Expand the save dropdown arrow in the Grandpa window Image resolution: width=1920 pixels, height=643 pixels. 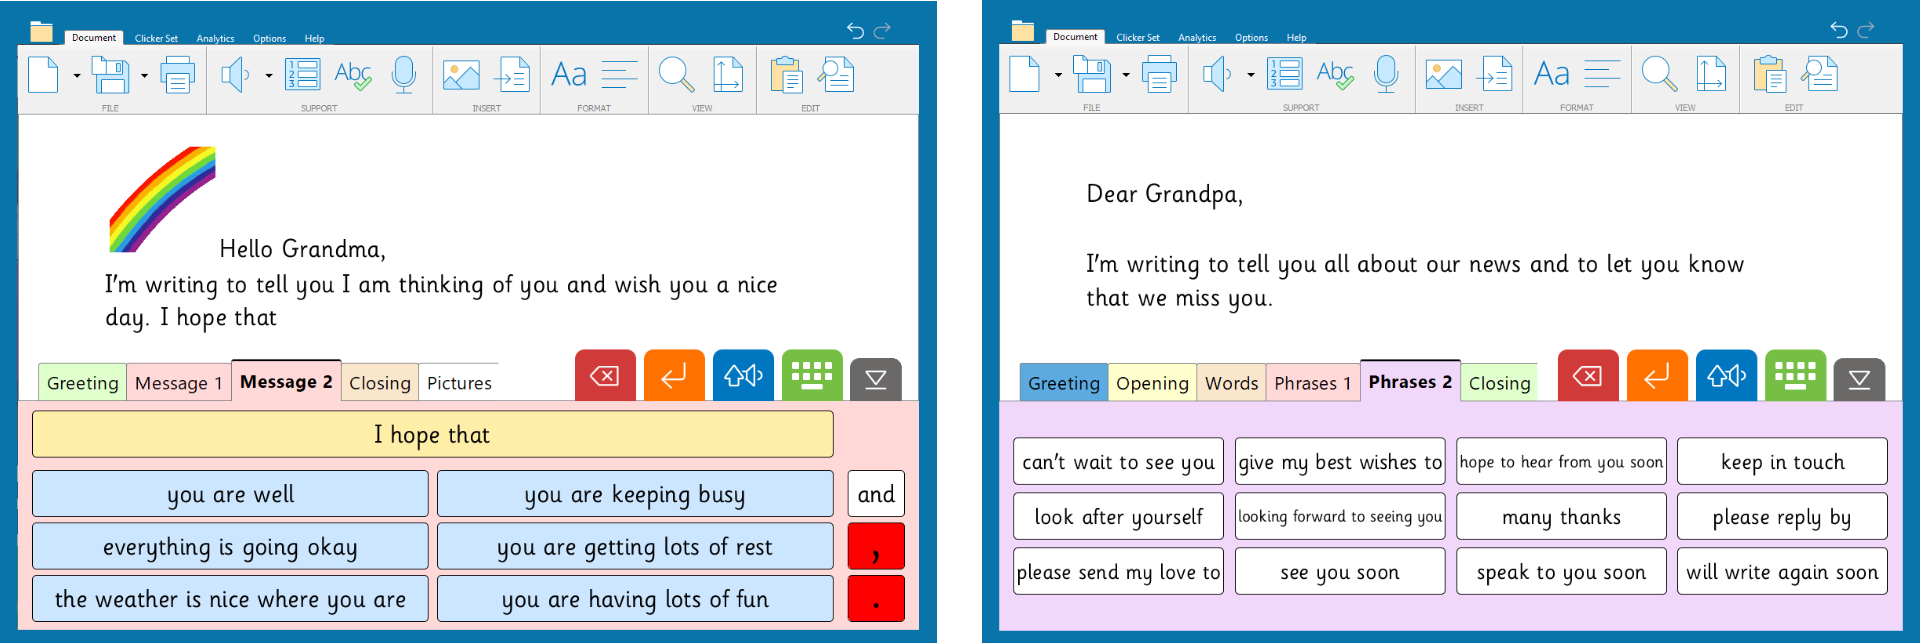point(1126,75)
